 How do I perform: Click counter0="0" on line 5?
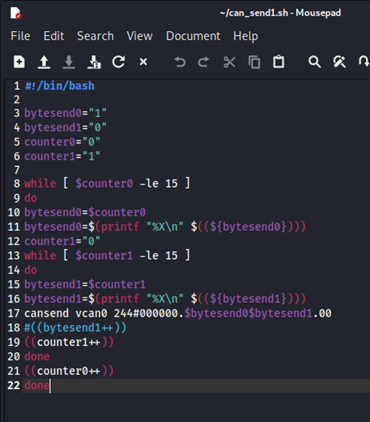pos(62,142)
